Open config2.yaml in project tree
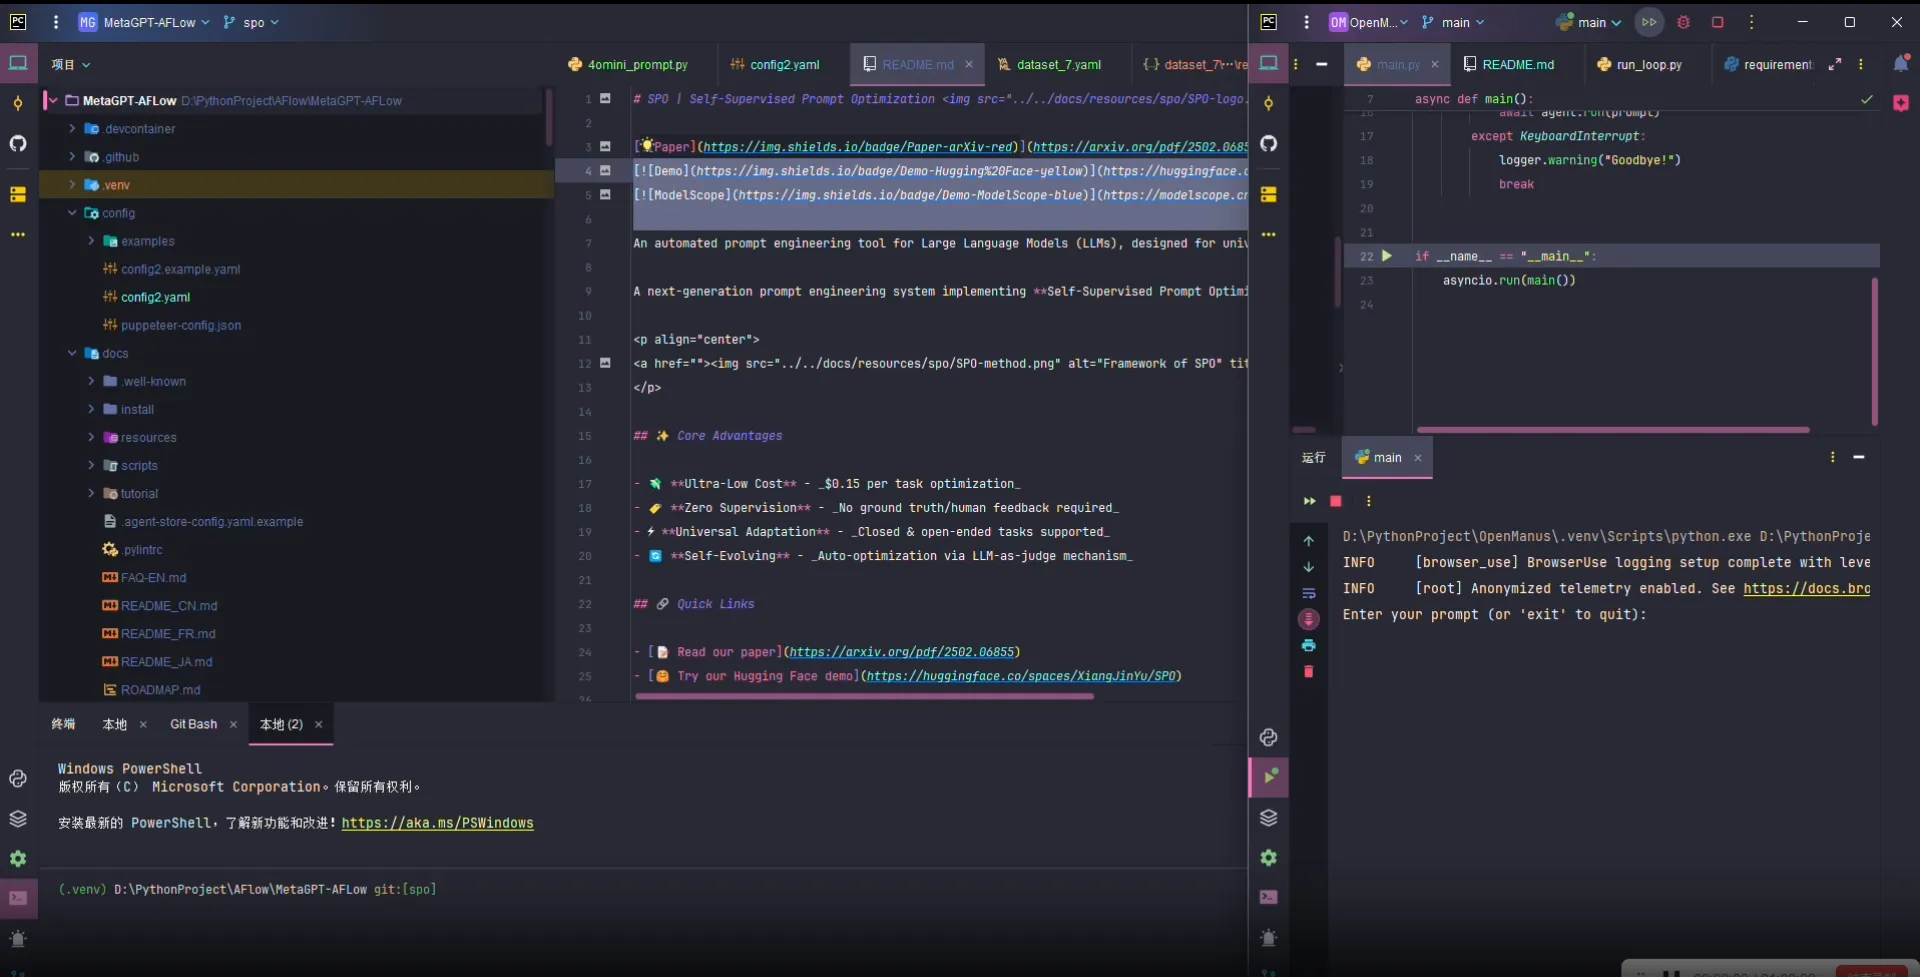The width and height of the screenshot is (1920, 977). click(155, 297)
